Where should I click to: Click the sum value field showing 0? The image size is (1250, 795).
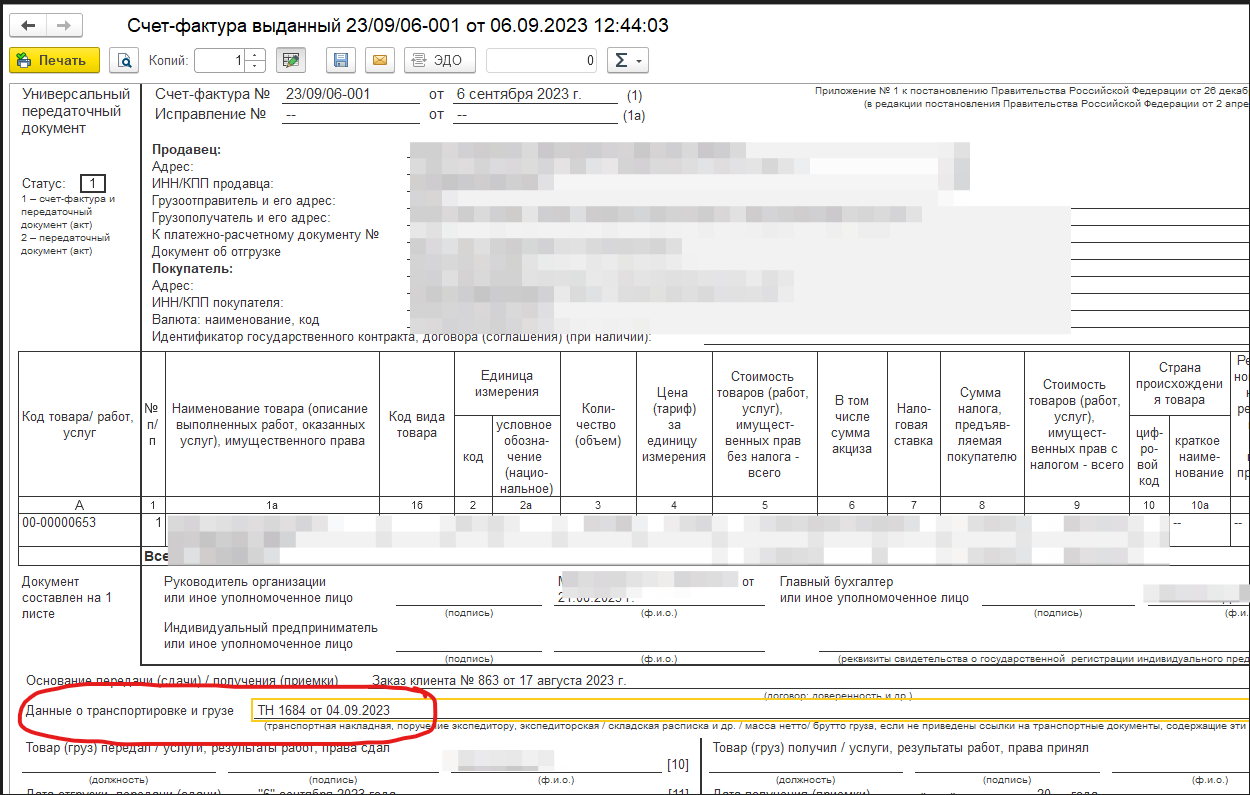coord(541,61)
